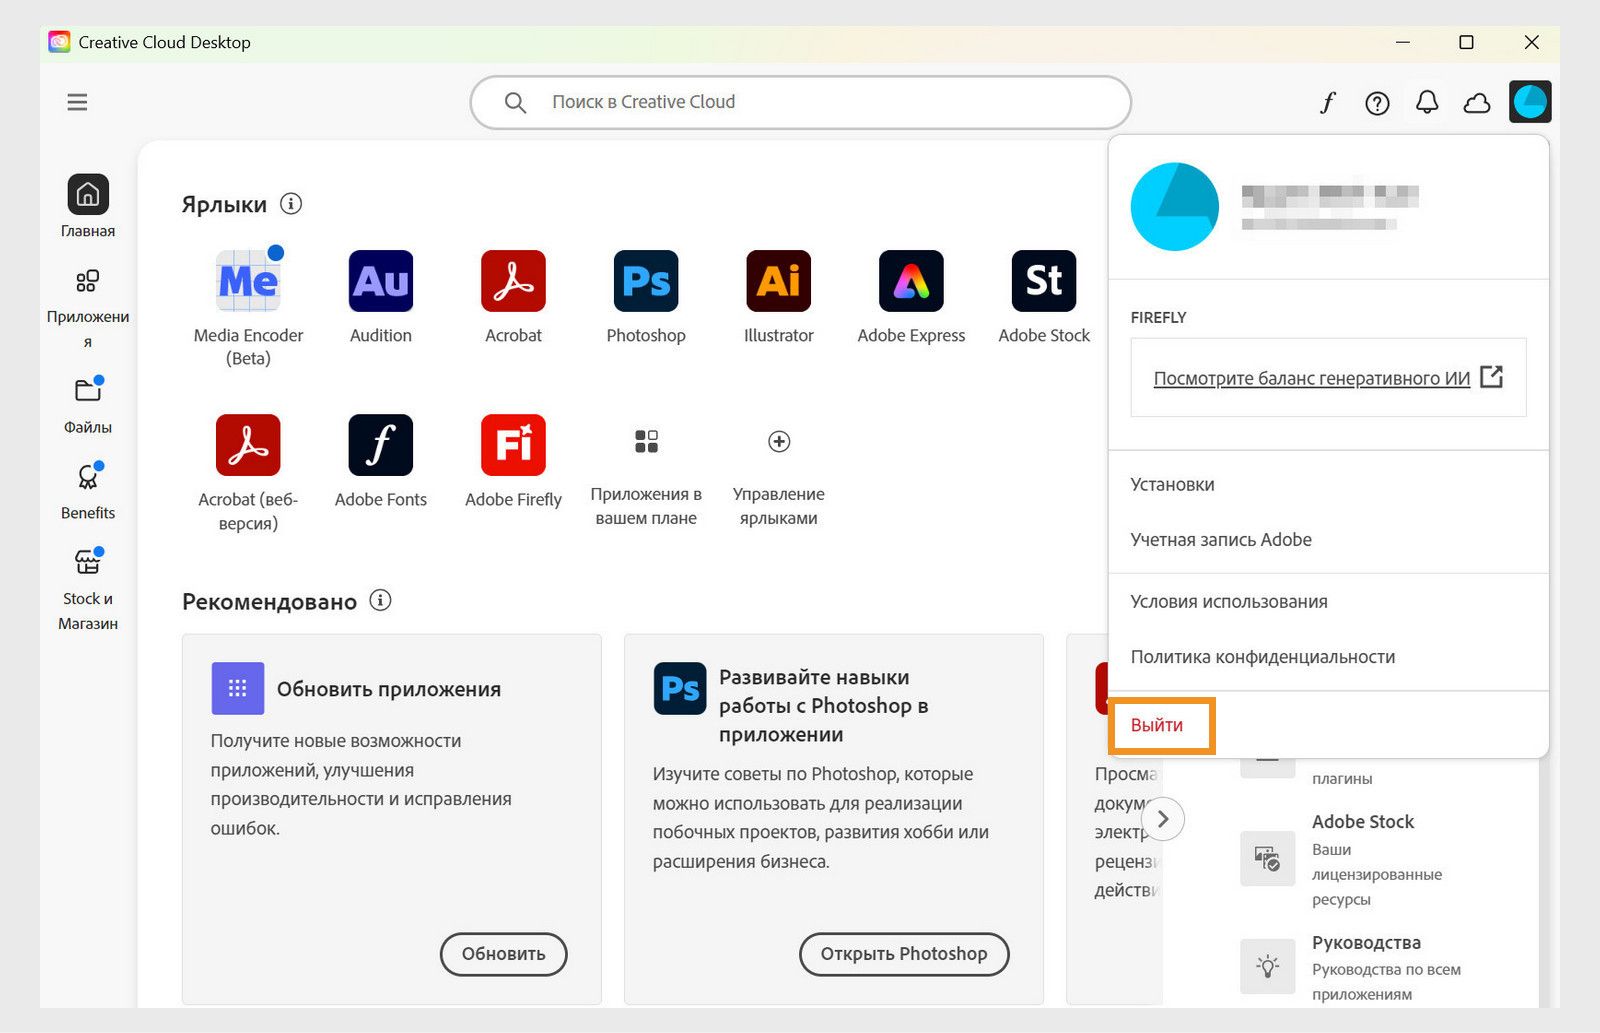Screen dimensions: 1600x1033
Task: Open the Adobe Firefly shortcut
Action: [513, 445]
